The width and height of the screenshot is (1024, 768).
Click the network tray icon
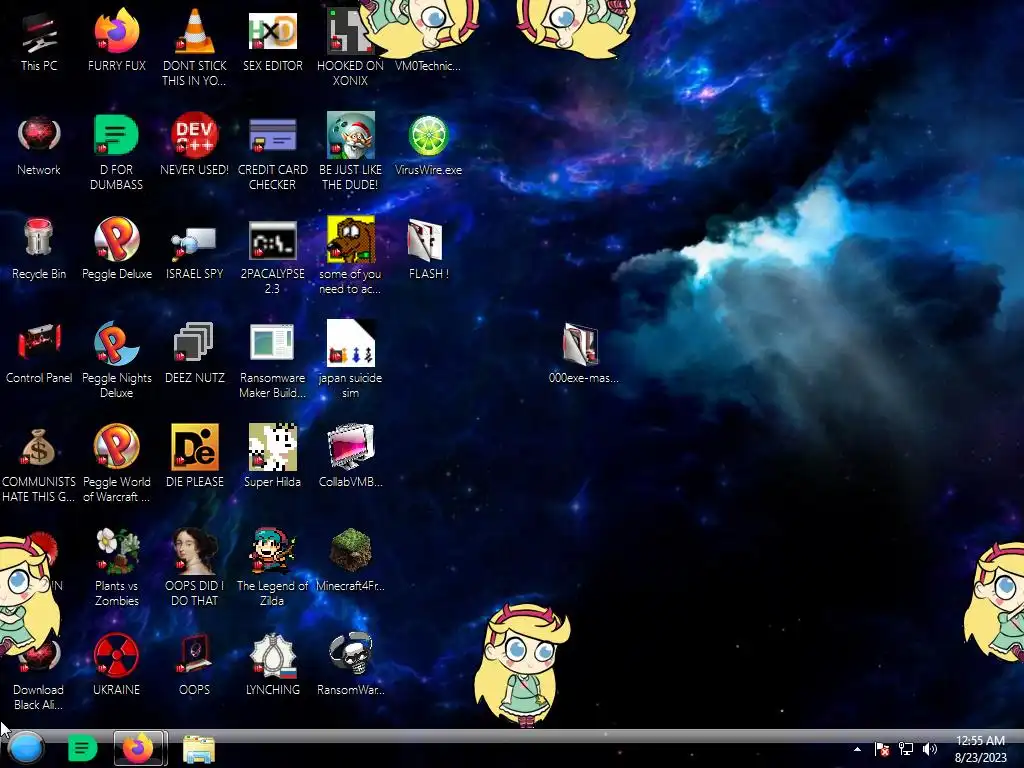point(906,749)
